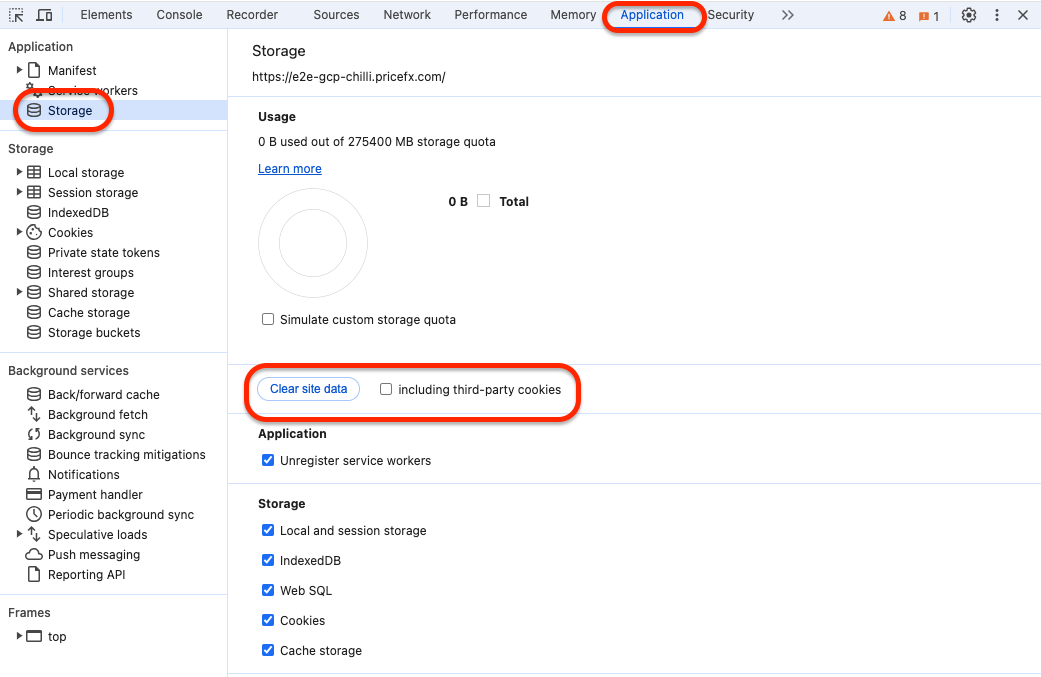This screenshot has width=1041, height=677.
Task: Uncheck the Web SQL checkbox
Action: tap(268, 590)
